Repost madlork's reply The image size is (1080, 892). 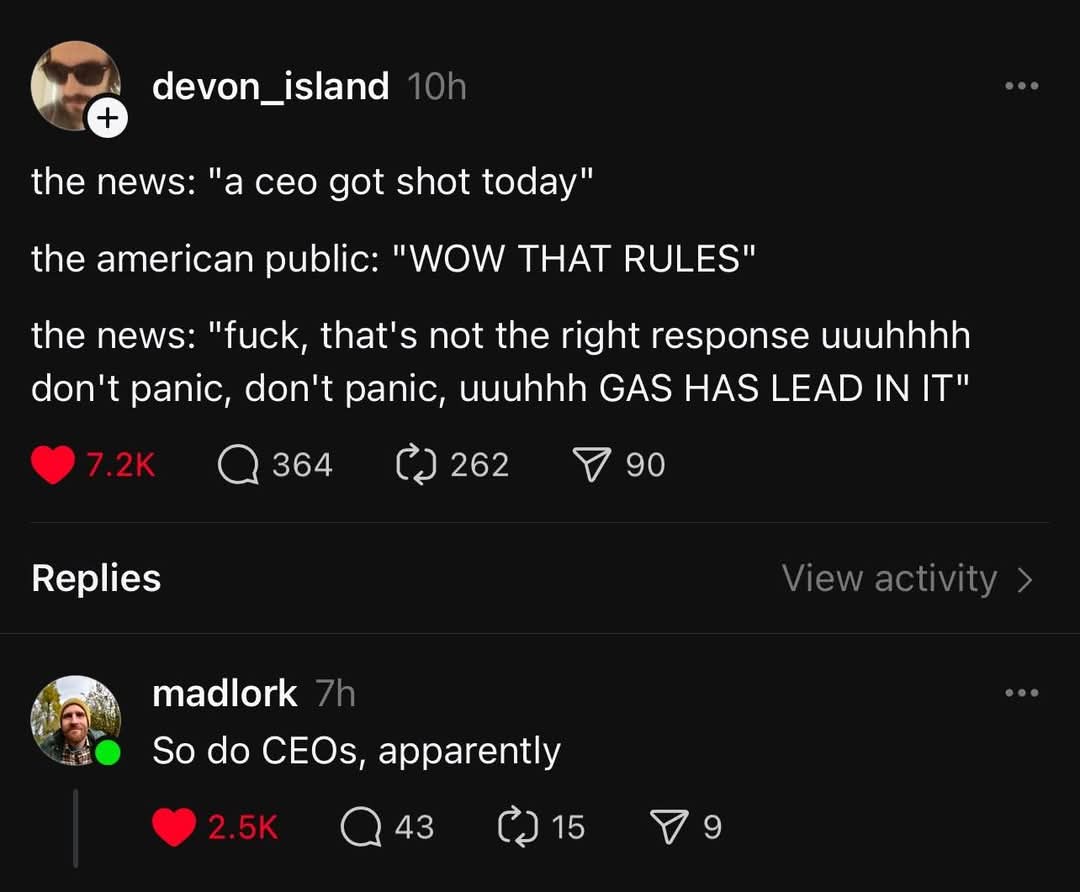click(517, 827)
